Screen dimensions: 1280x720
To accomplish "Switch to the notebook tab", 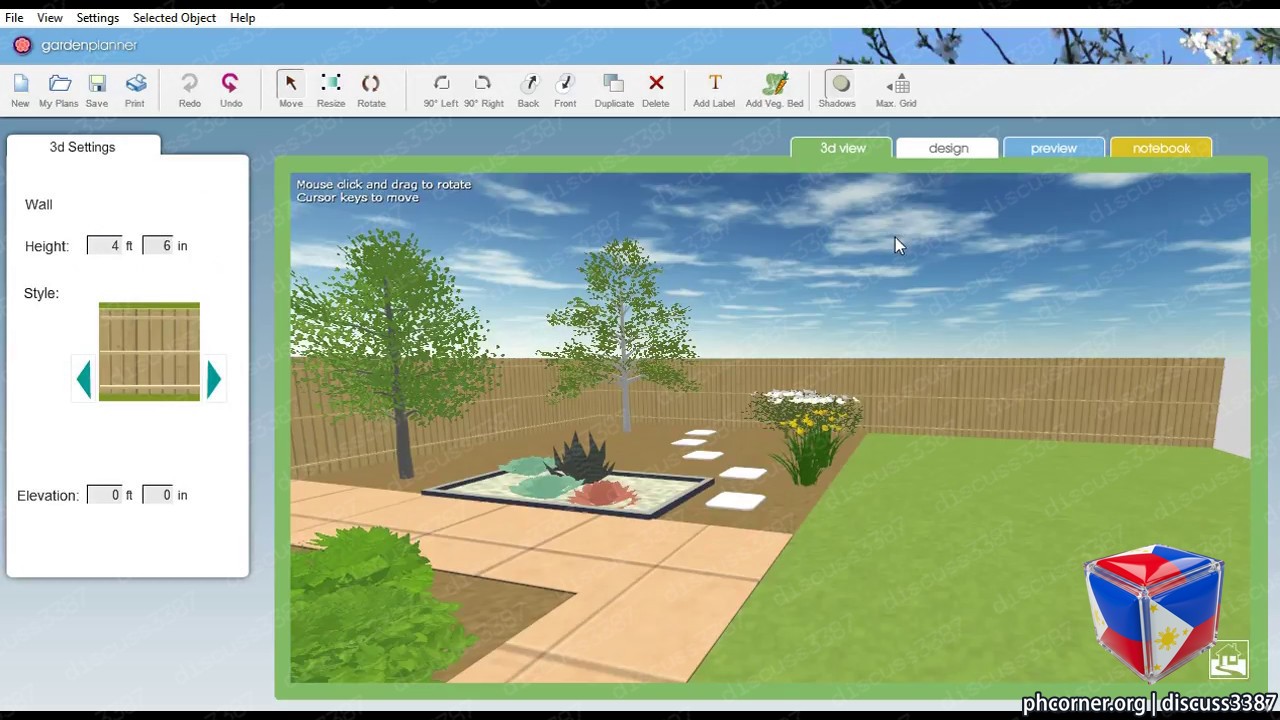I will click(x=1161, y=148).
